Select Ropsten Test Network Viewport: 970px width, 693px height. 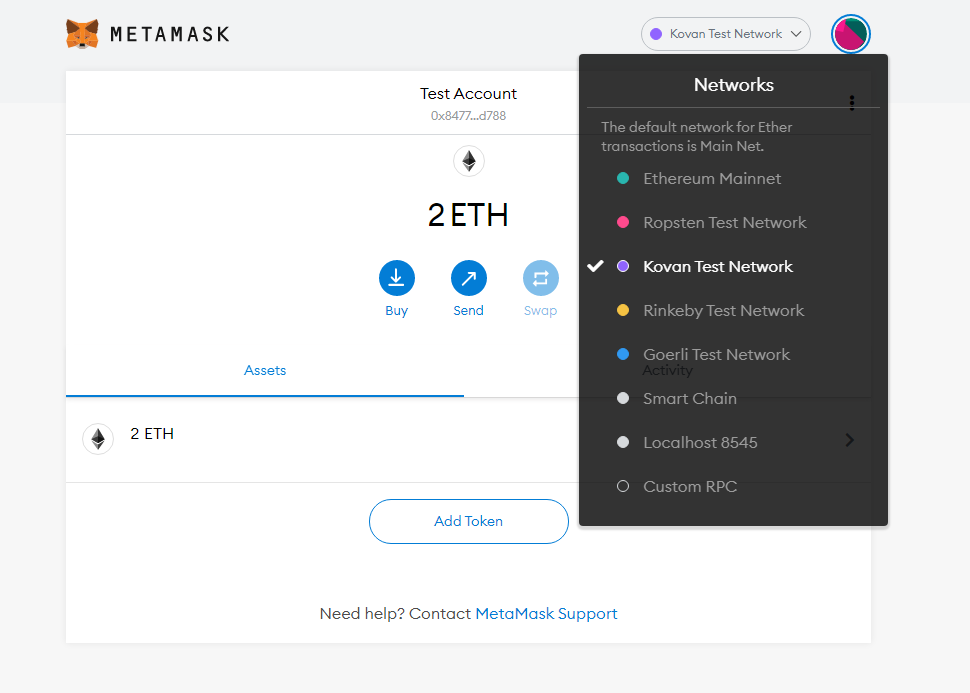point(724,223)
